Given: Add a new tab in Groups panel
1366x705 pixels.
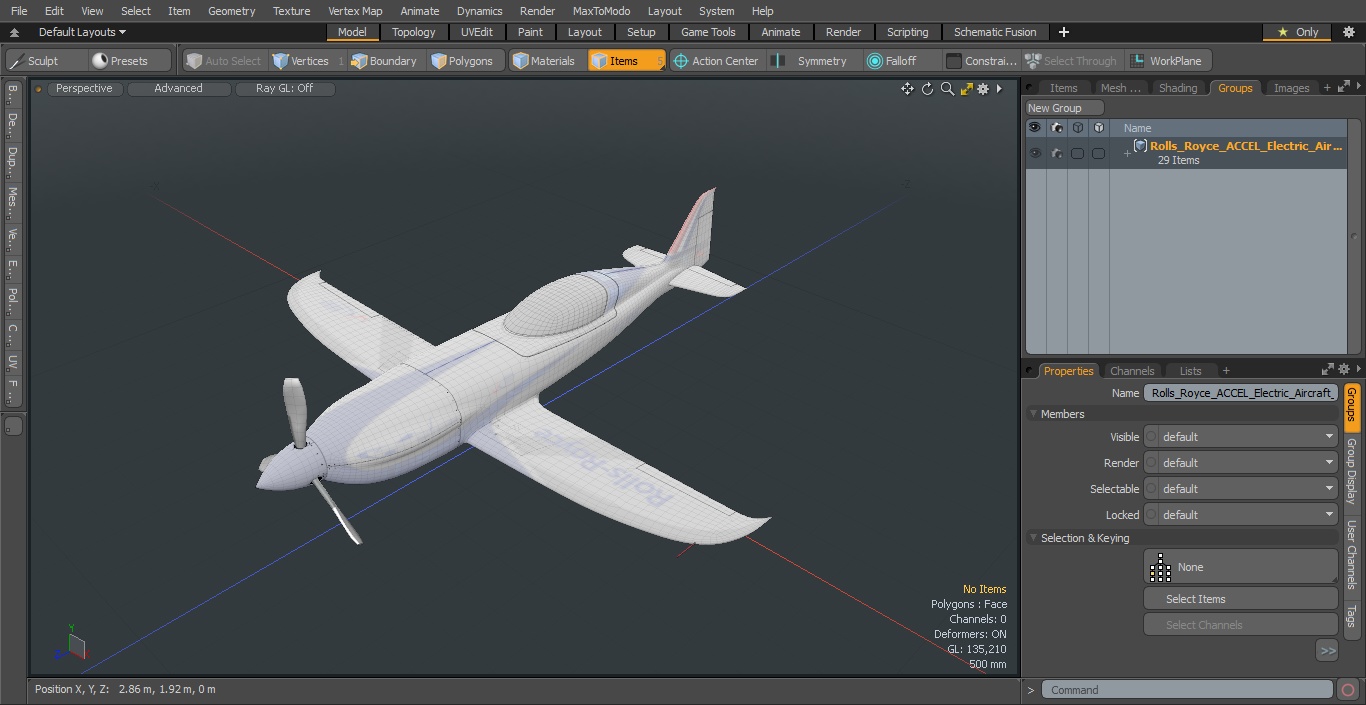Looking at the screenshot, I should pyautogui.click(x=1327, y=88).
